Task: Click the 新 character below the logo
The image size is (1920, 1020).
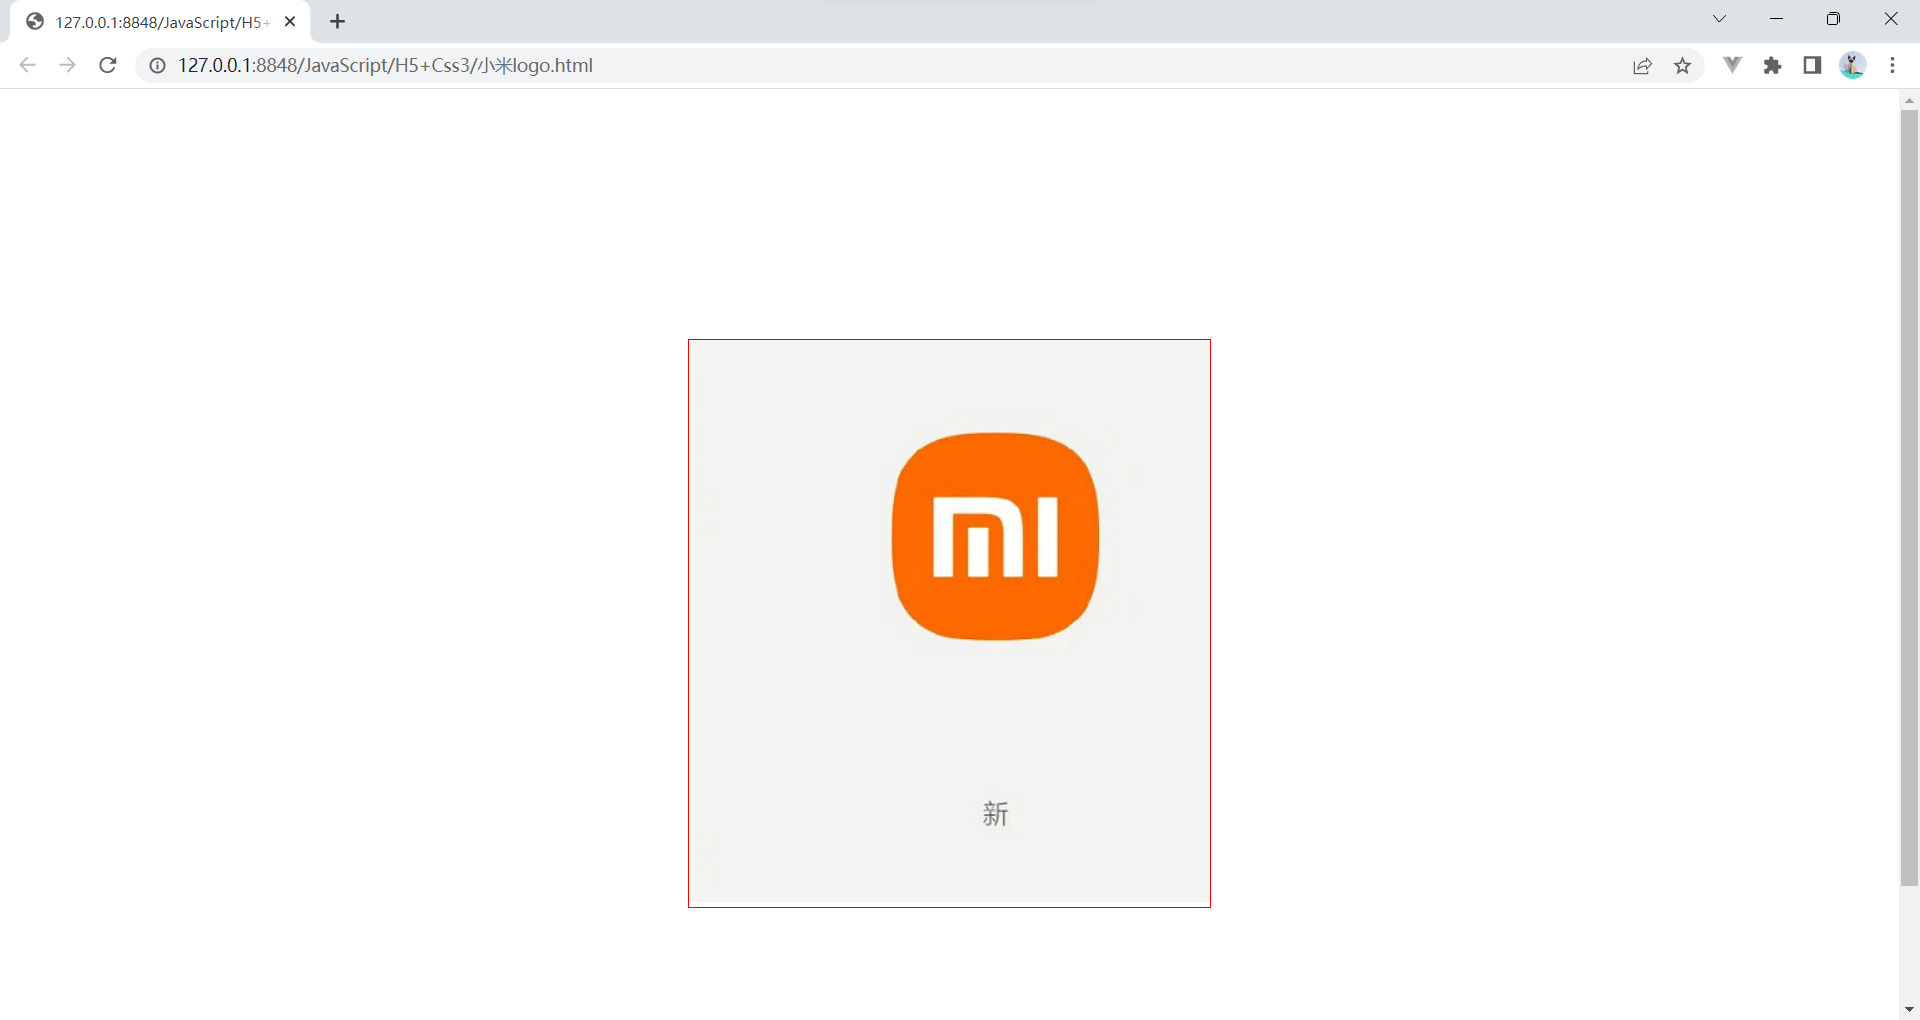Action: pos(995,814)
